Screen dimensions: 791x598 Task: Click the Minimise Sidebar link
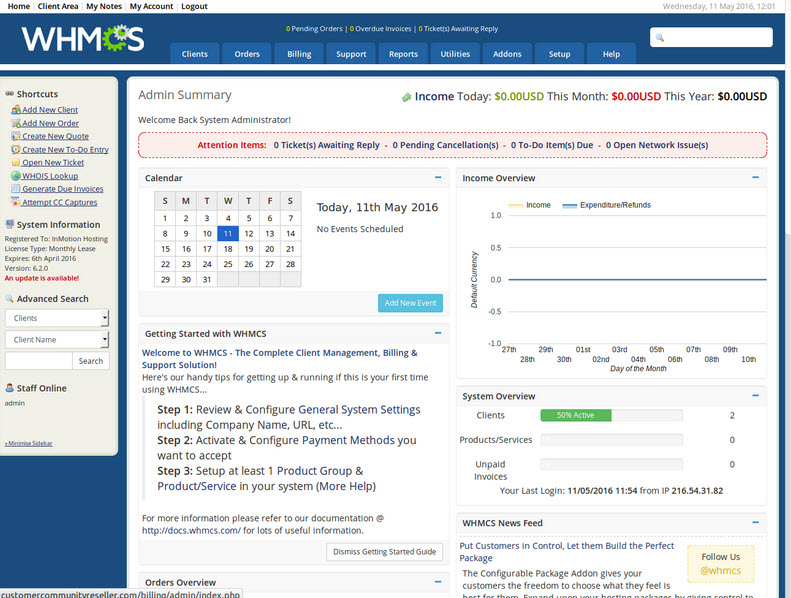tap(29, 444)
